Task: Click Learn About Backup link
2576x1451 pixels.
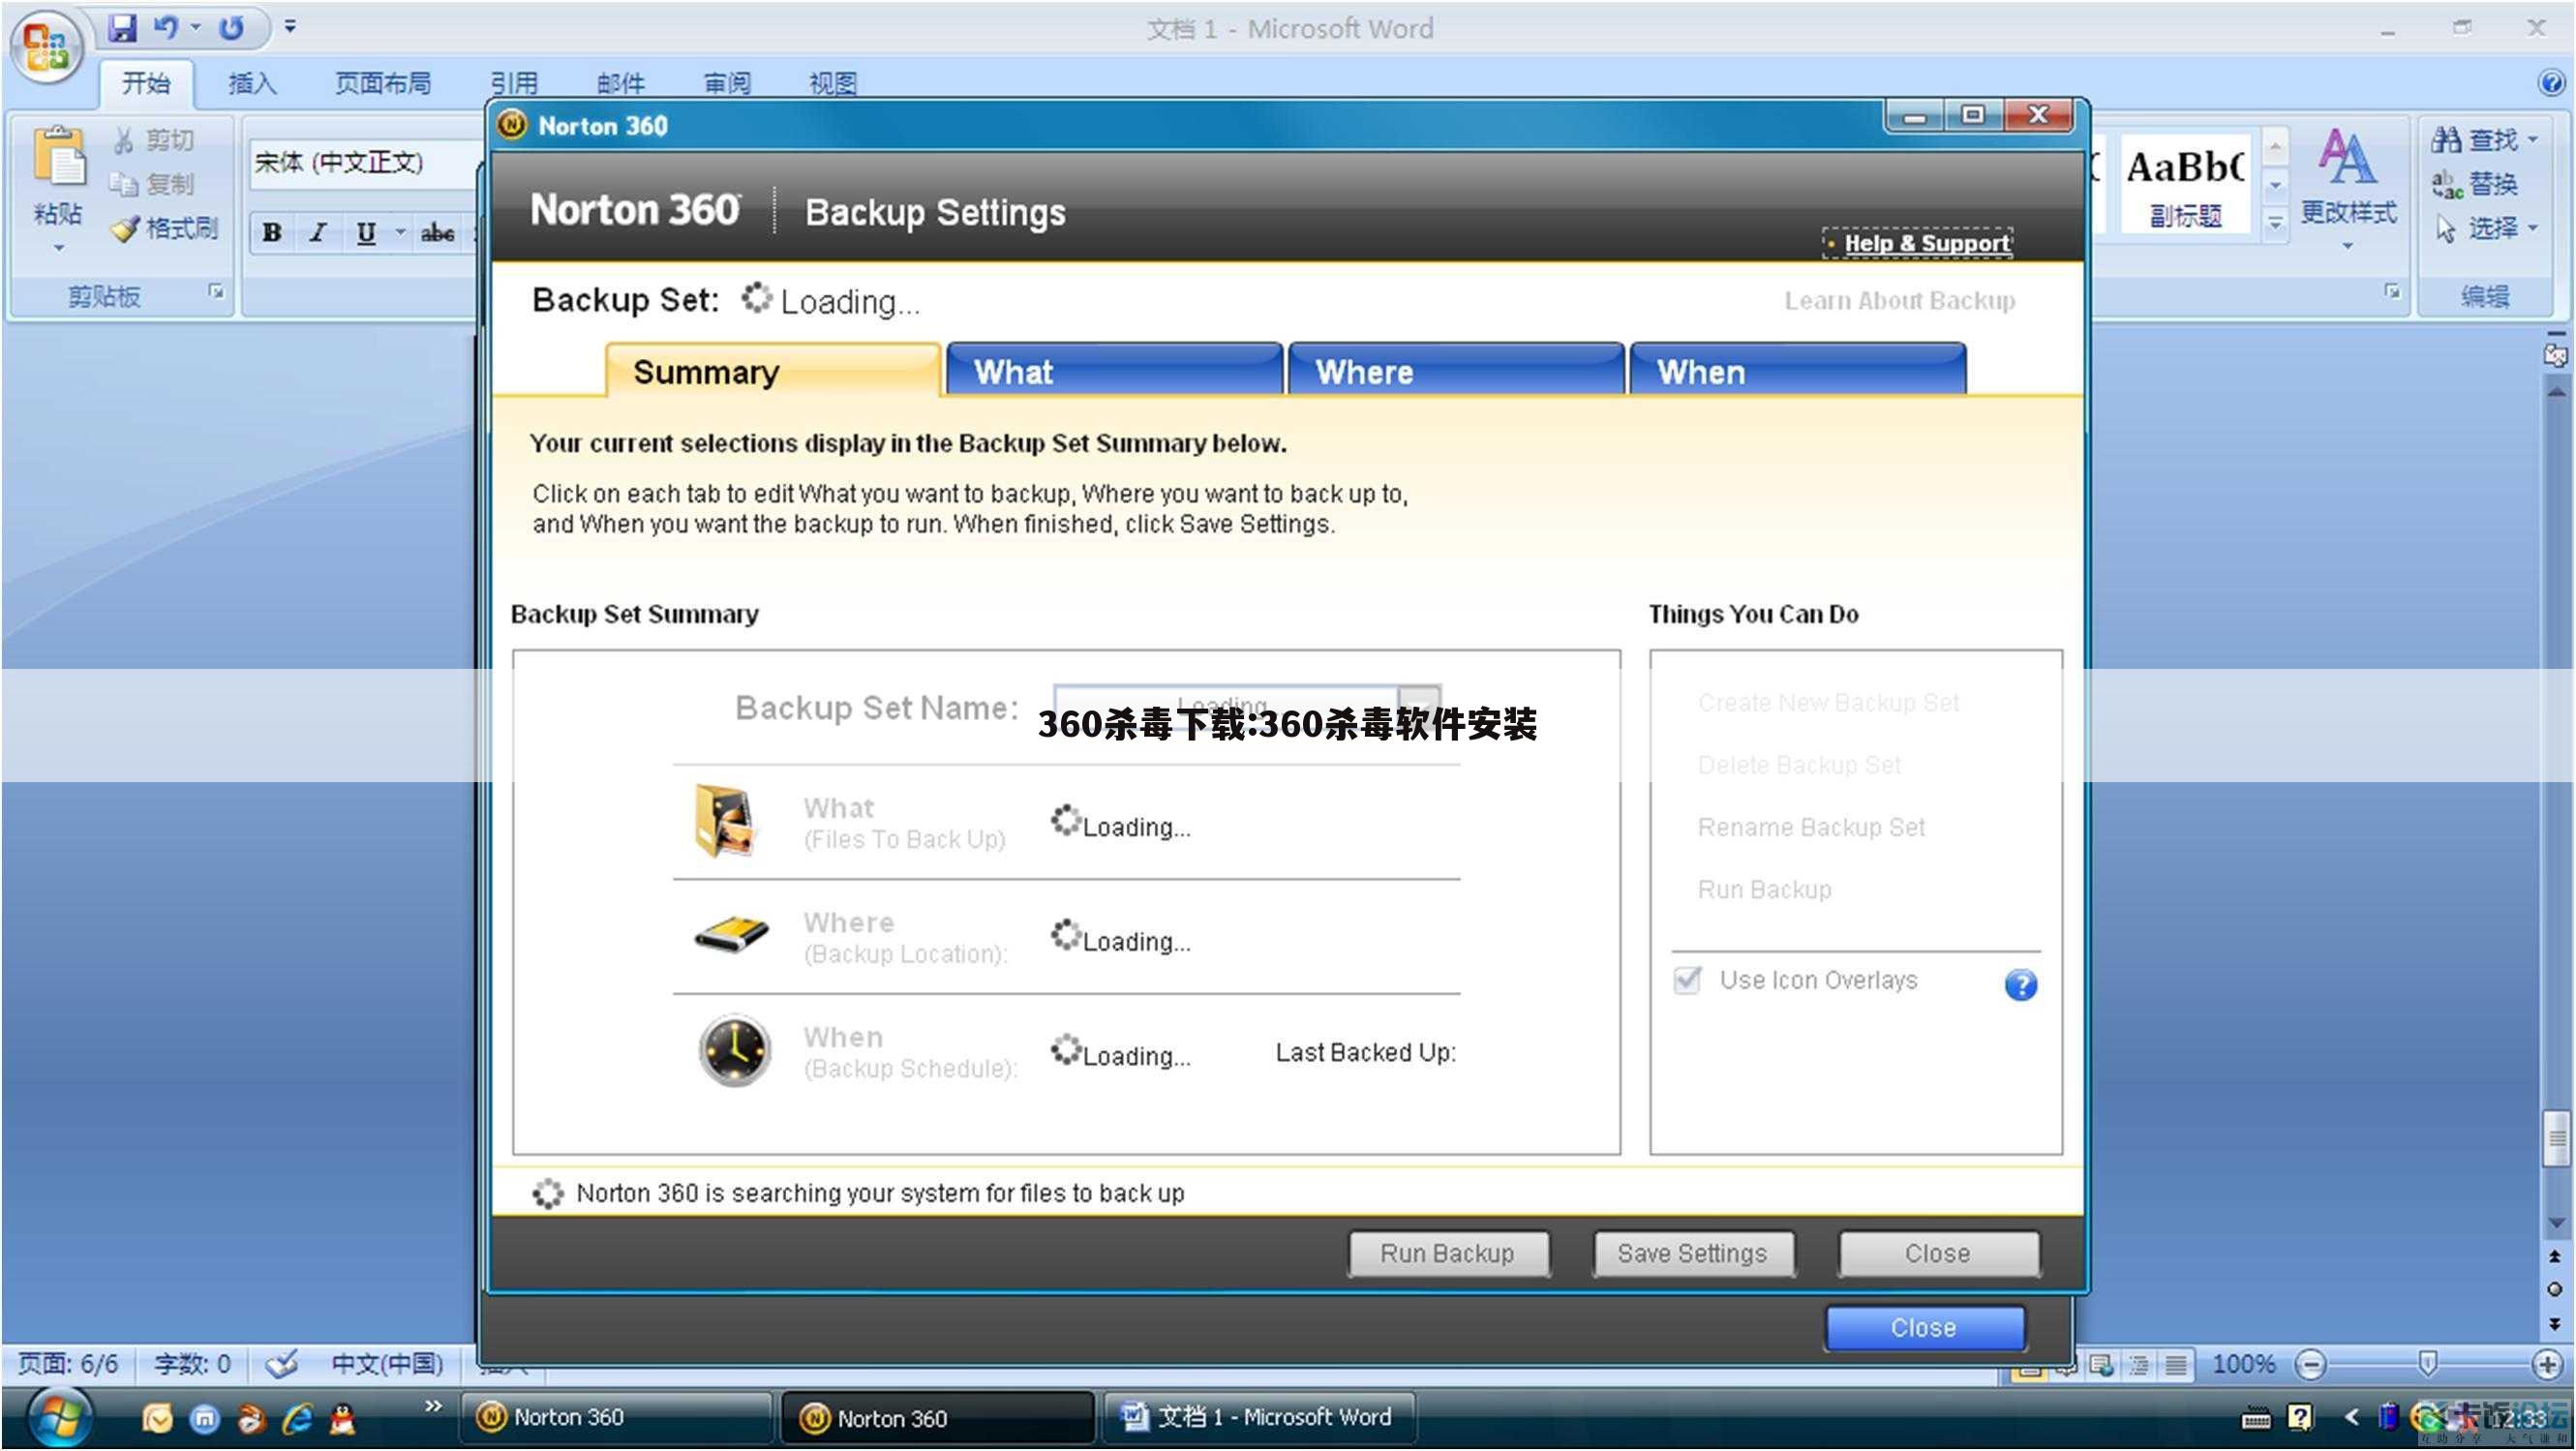Action: tap(1900, 301)
